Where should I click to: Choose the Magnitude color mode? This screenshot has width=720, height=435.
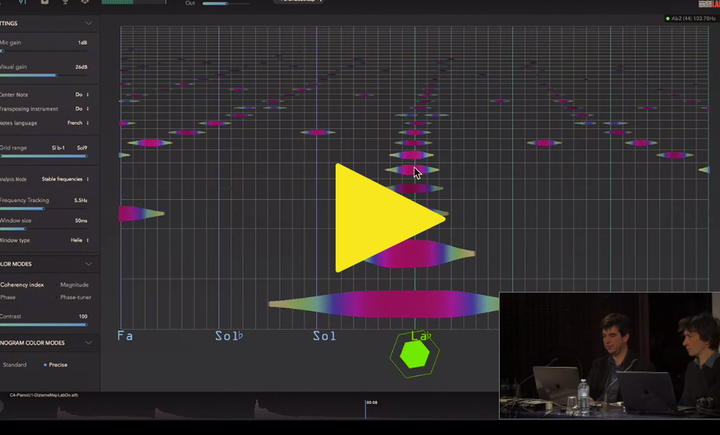click(73, 285)
